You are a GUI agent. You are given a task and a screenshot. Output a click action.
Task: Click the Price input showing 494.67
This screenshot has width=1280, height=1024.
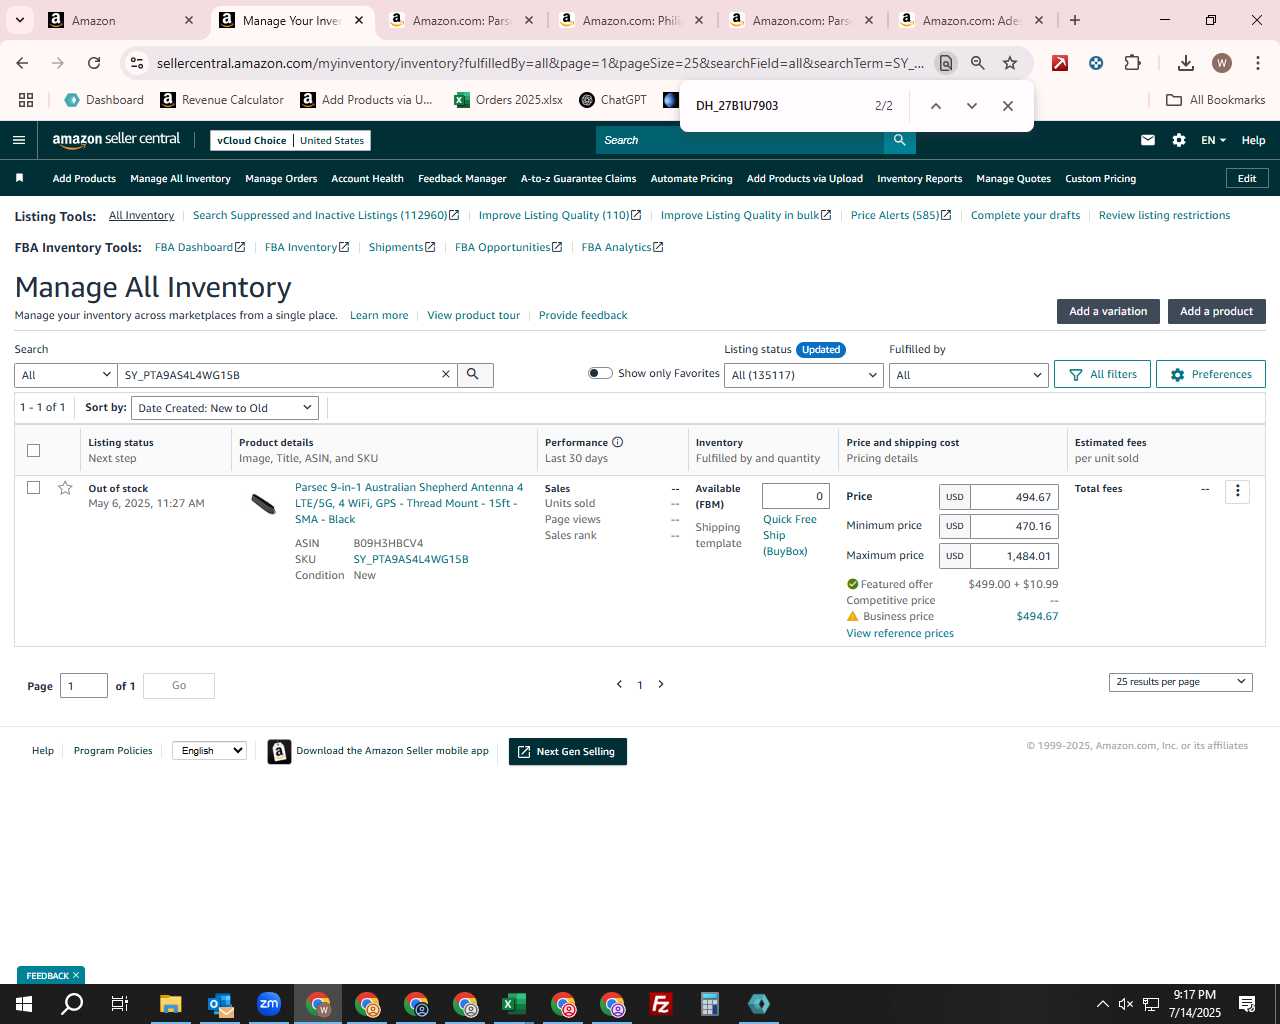(x=1014, y=497)
